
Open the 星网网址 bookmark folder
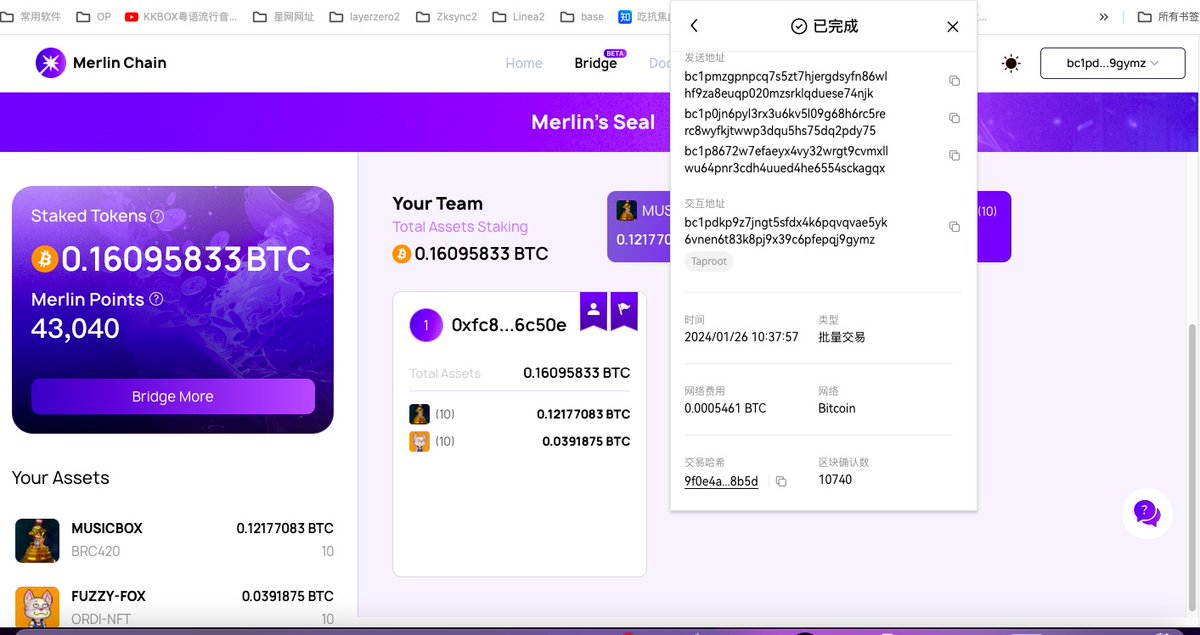tap(283, 17)
